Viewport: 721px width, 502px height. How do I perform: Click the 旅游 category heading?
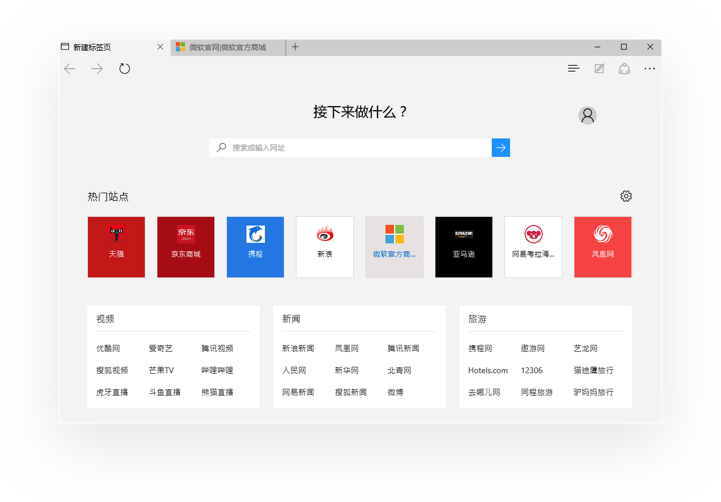click(x=477, y=319)
